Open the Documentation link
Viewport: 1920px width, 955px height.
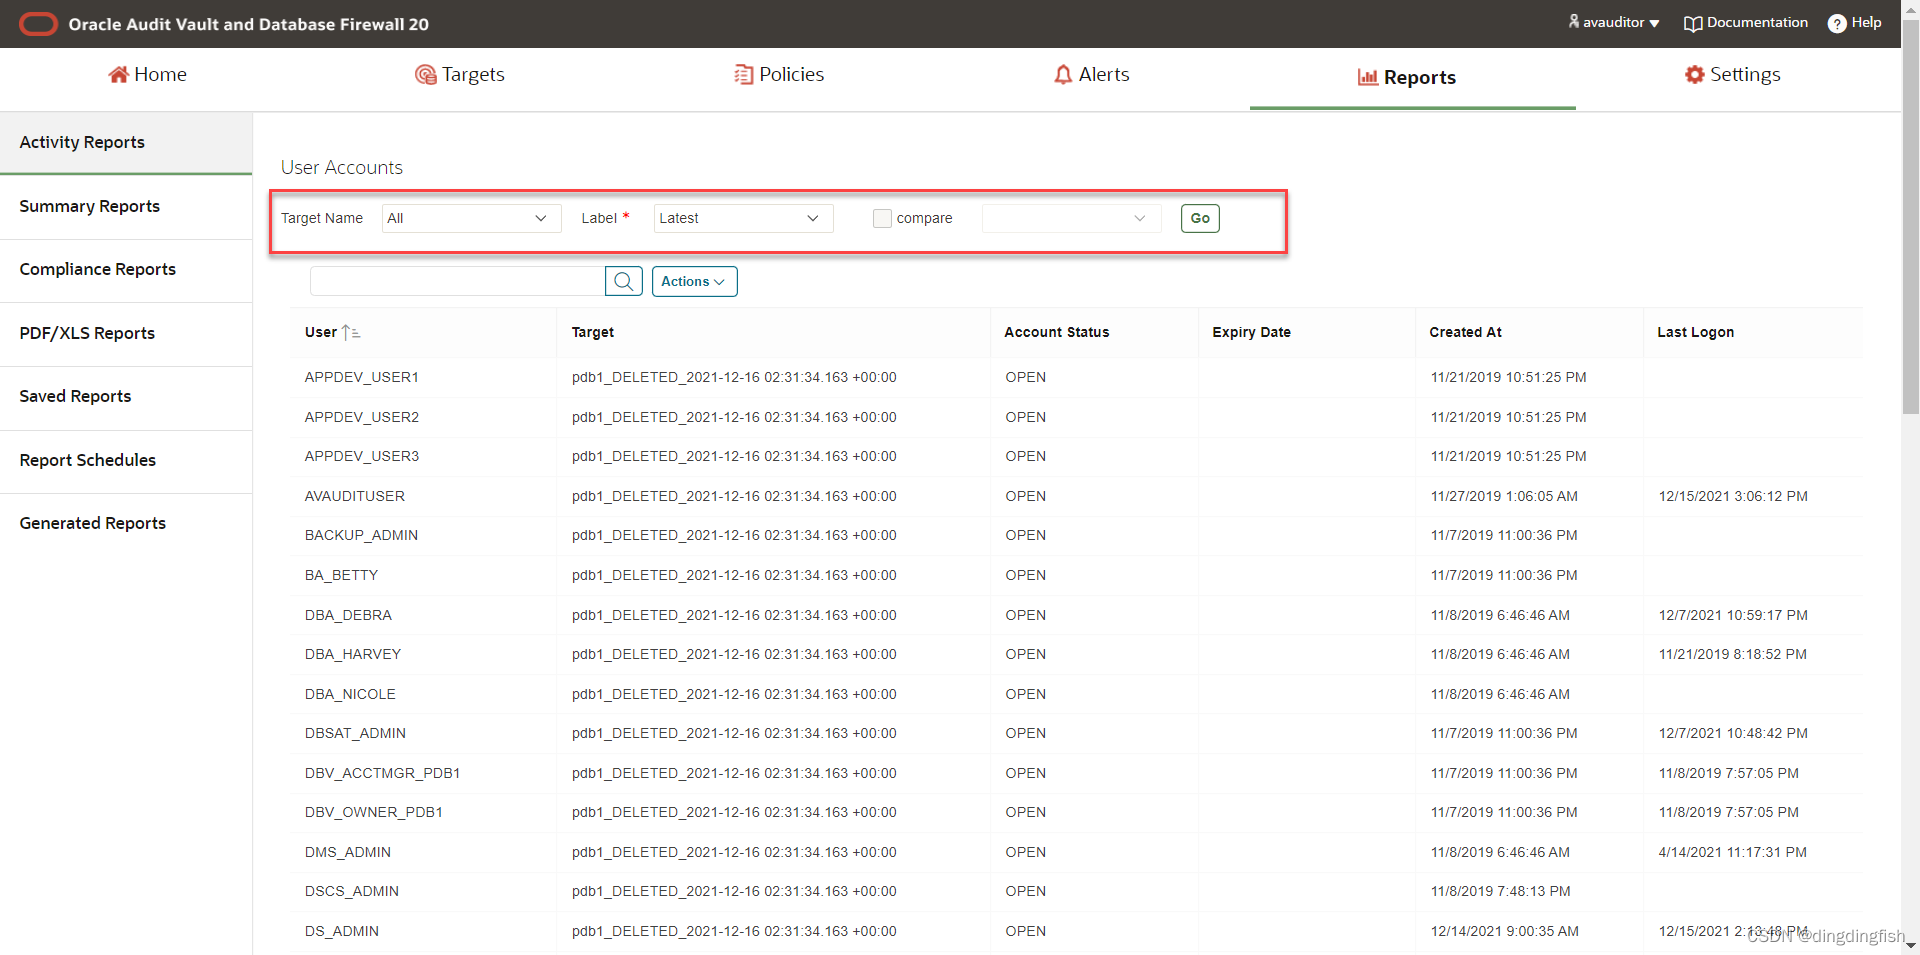tap(1746, 22)
